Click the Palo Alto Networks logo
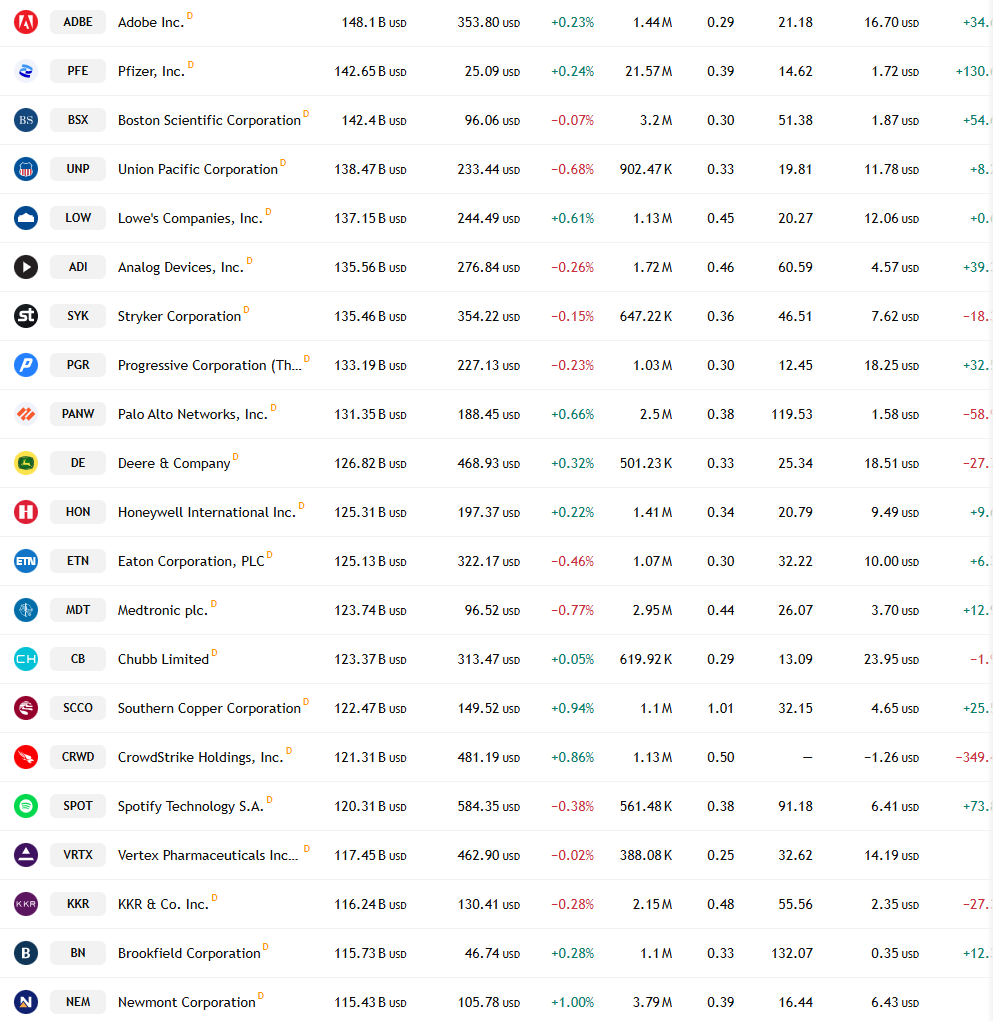The width and height of the screenshot is (993, 1021). (26, 414)
